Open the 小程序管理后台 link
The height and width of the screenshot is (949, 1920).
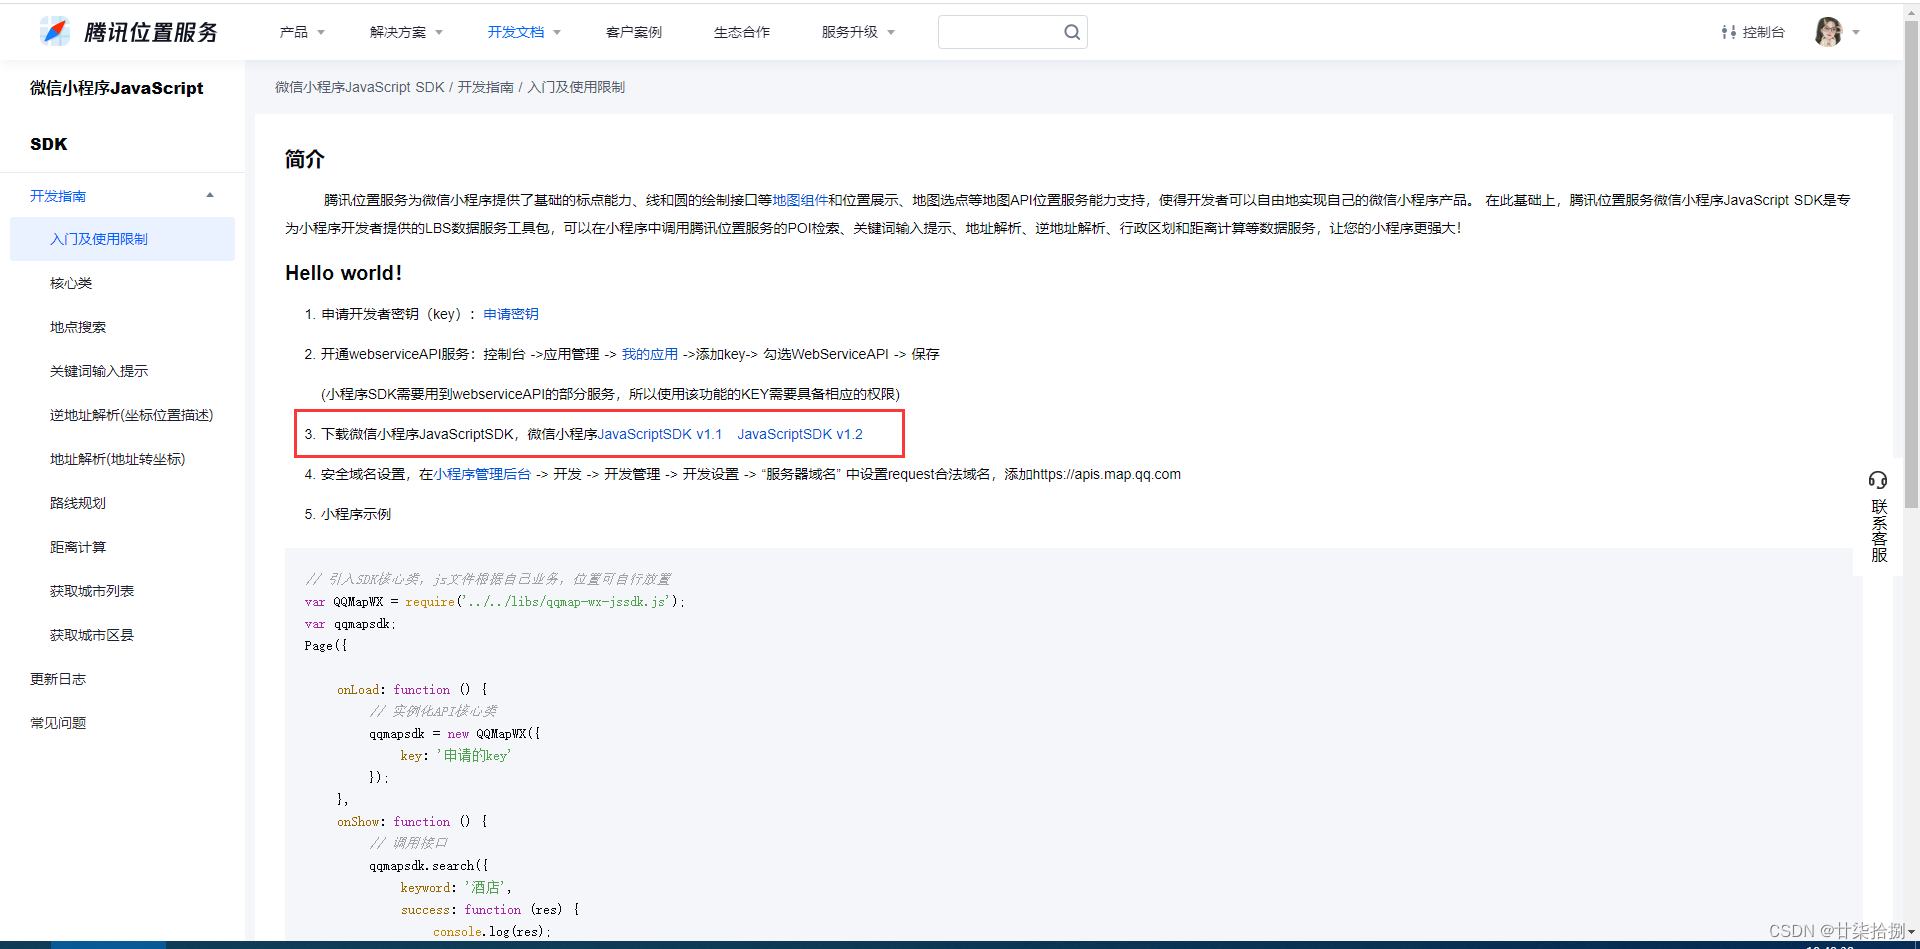click(482, 474)
